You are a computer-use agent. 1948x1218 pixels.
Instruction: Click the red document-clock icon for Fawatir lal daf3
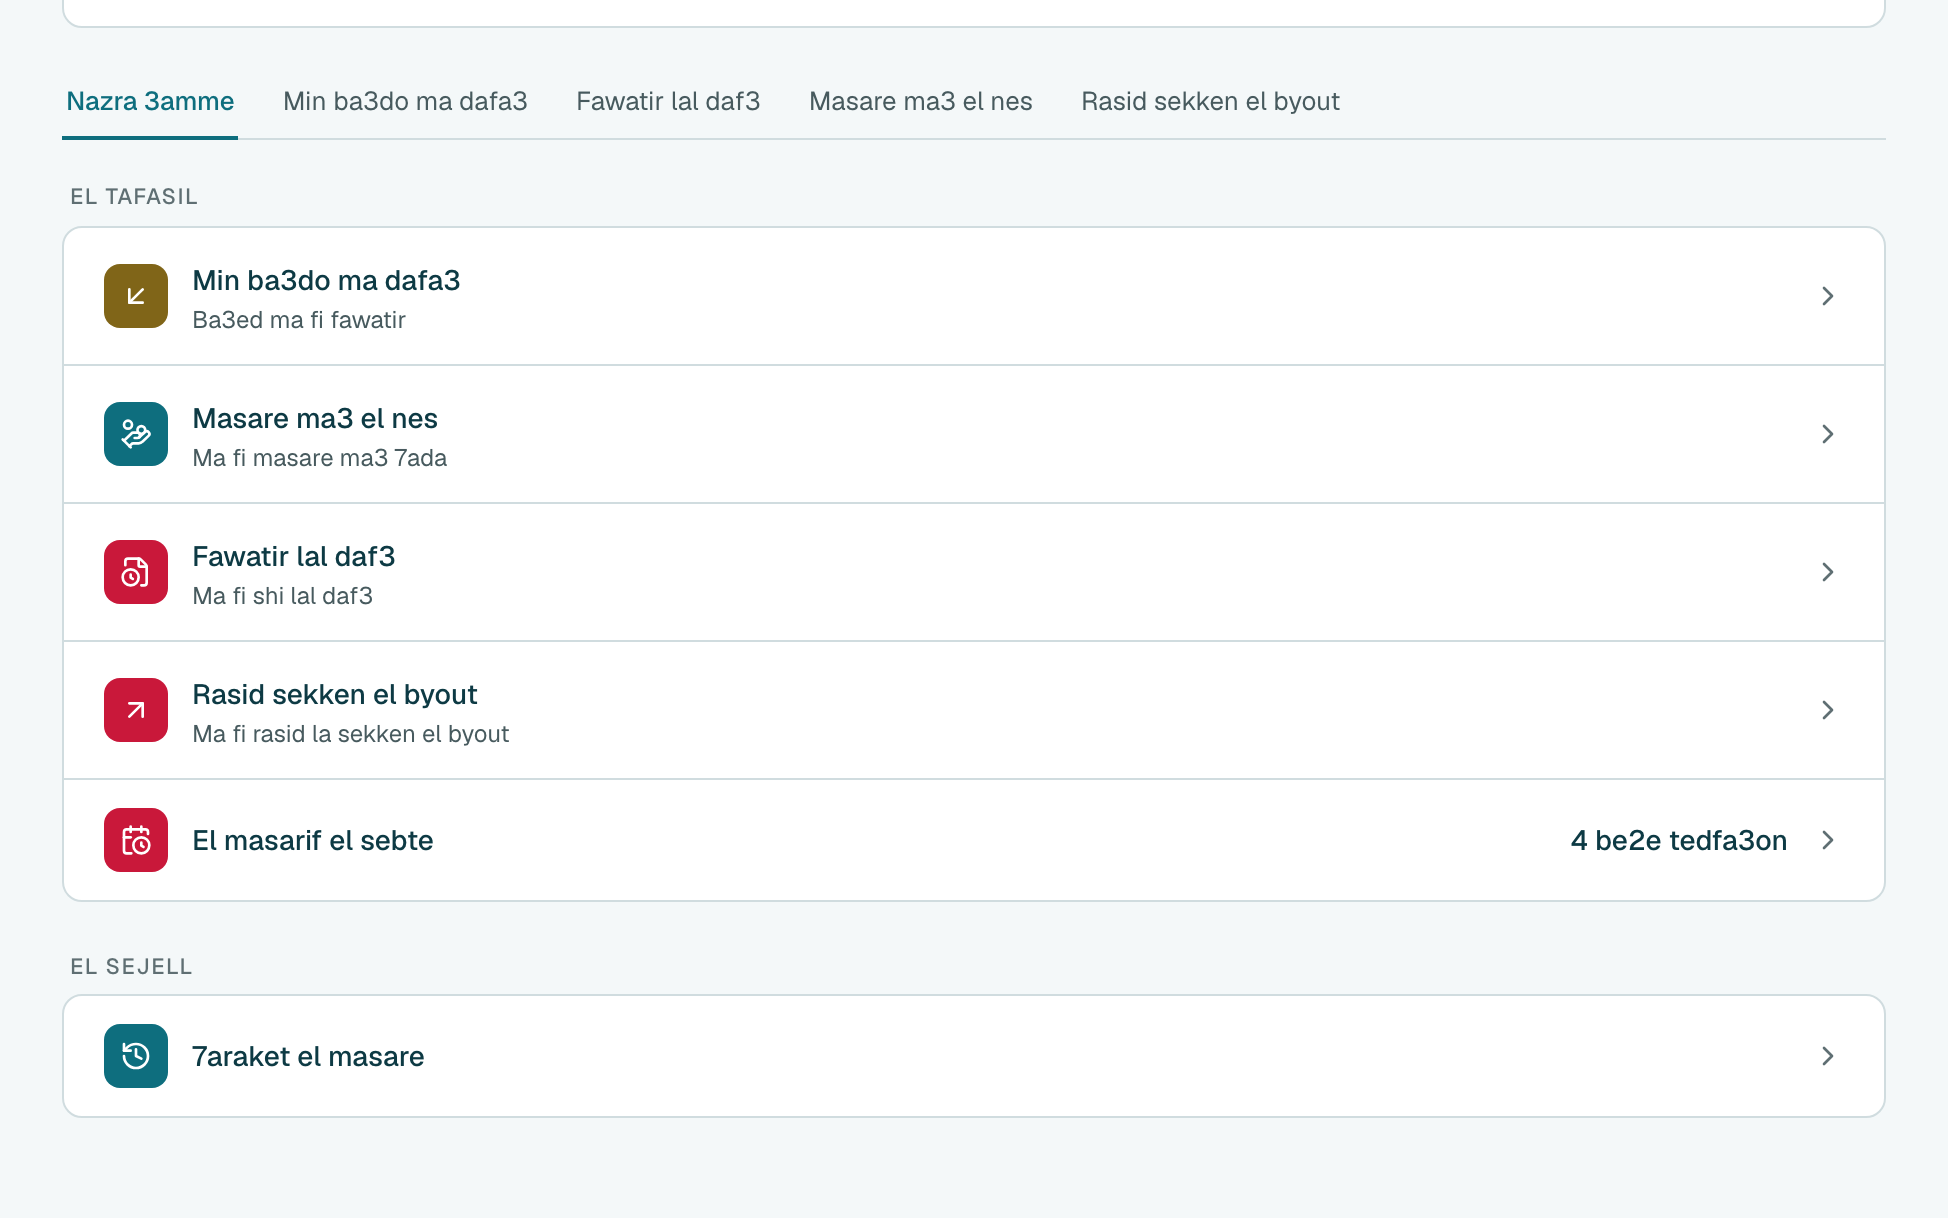[x=136, y=572]
